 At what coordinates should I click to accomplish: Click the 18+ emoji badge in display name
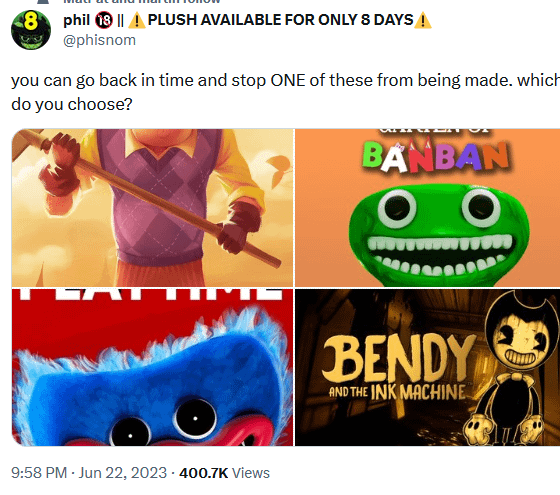click(x=104, y=20)
